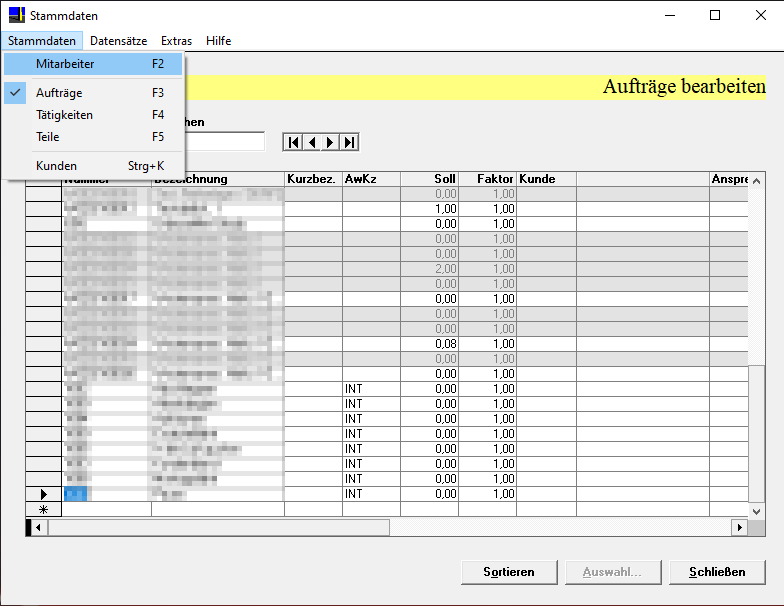Choose Mitarbeiter from the Stammdaten menu
Screen dimensions: 784x606
(x=93, y=64)
